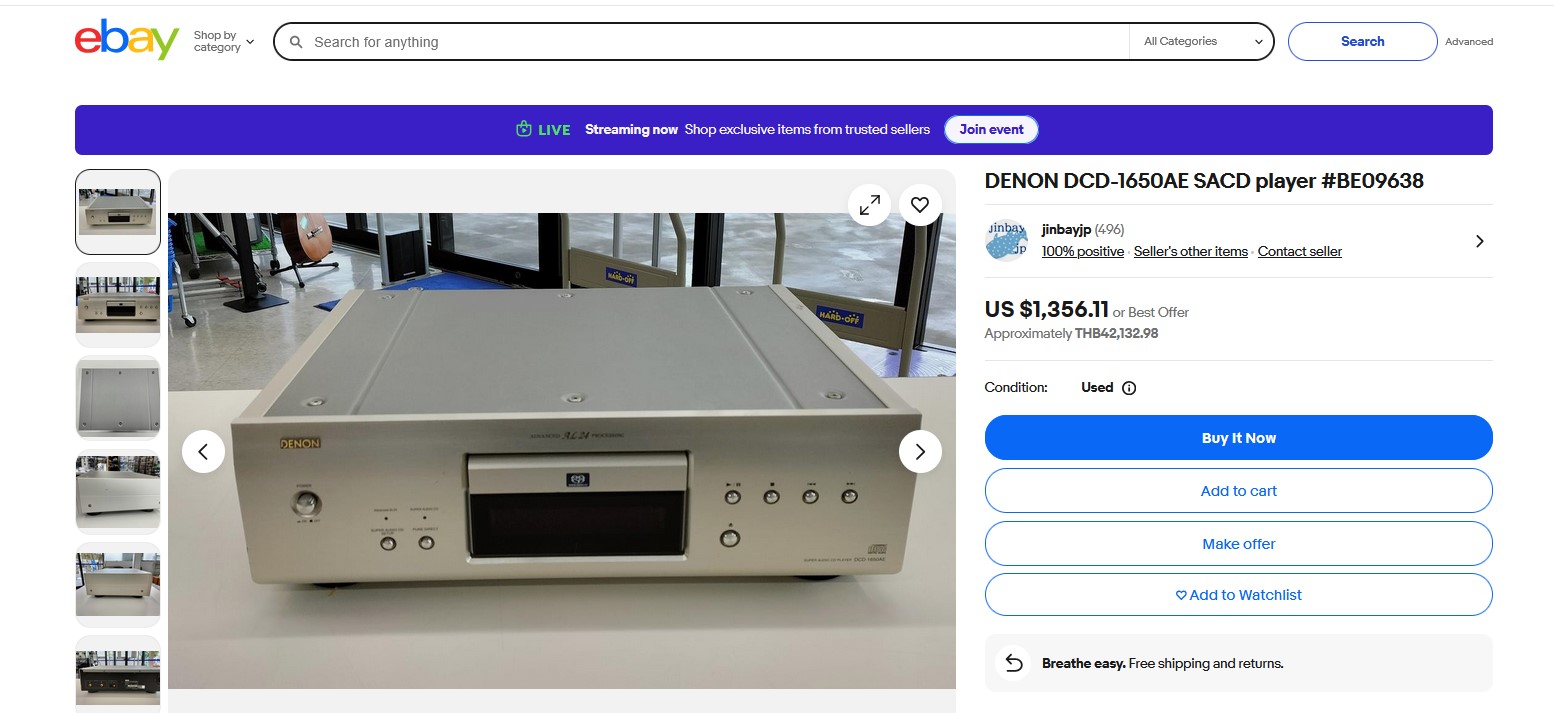The height and width of the screenshot is (713, 1554).
Task: Select the third thumbnail showing top panel
Action: click(118, 397)
